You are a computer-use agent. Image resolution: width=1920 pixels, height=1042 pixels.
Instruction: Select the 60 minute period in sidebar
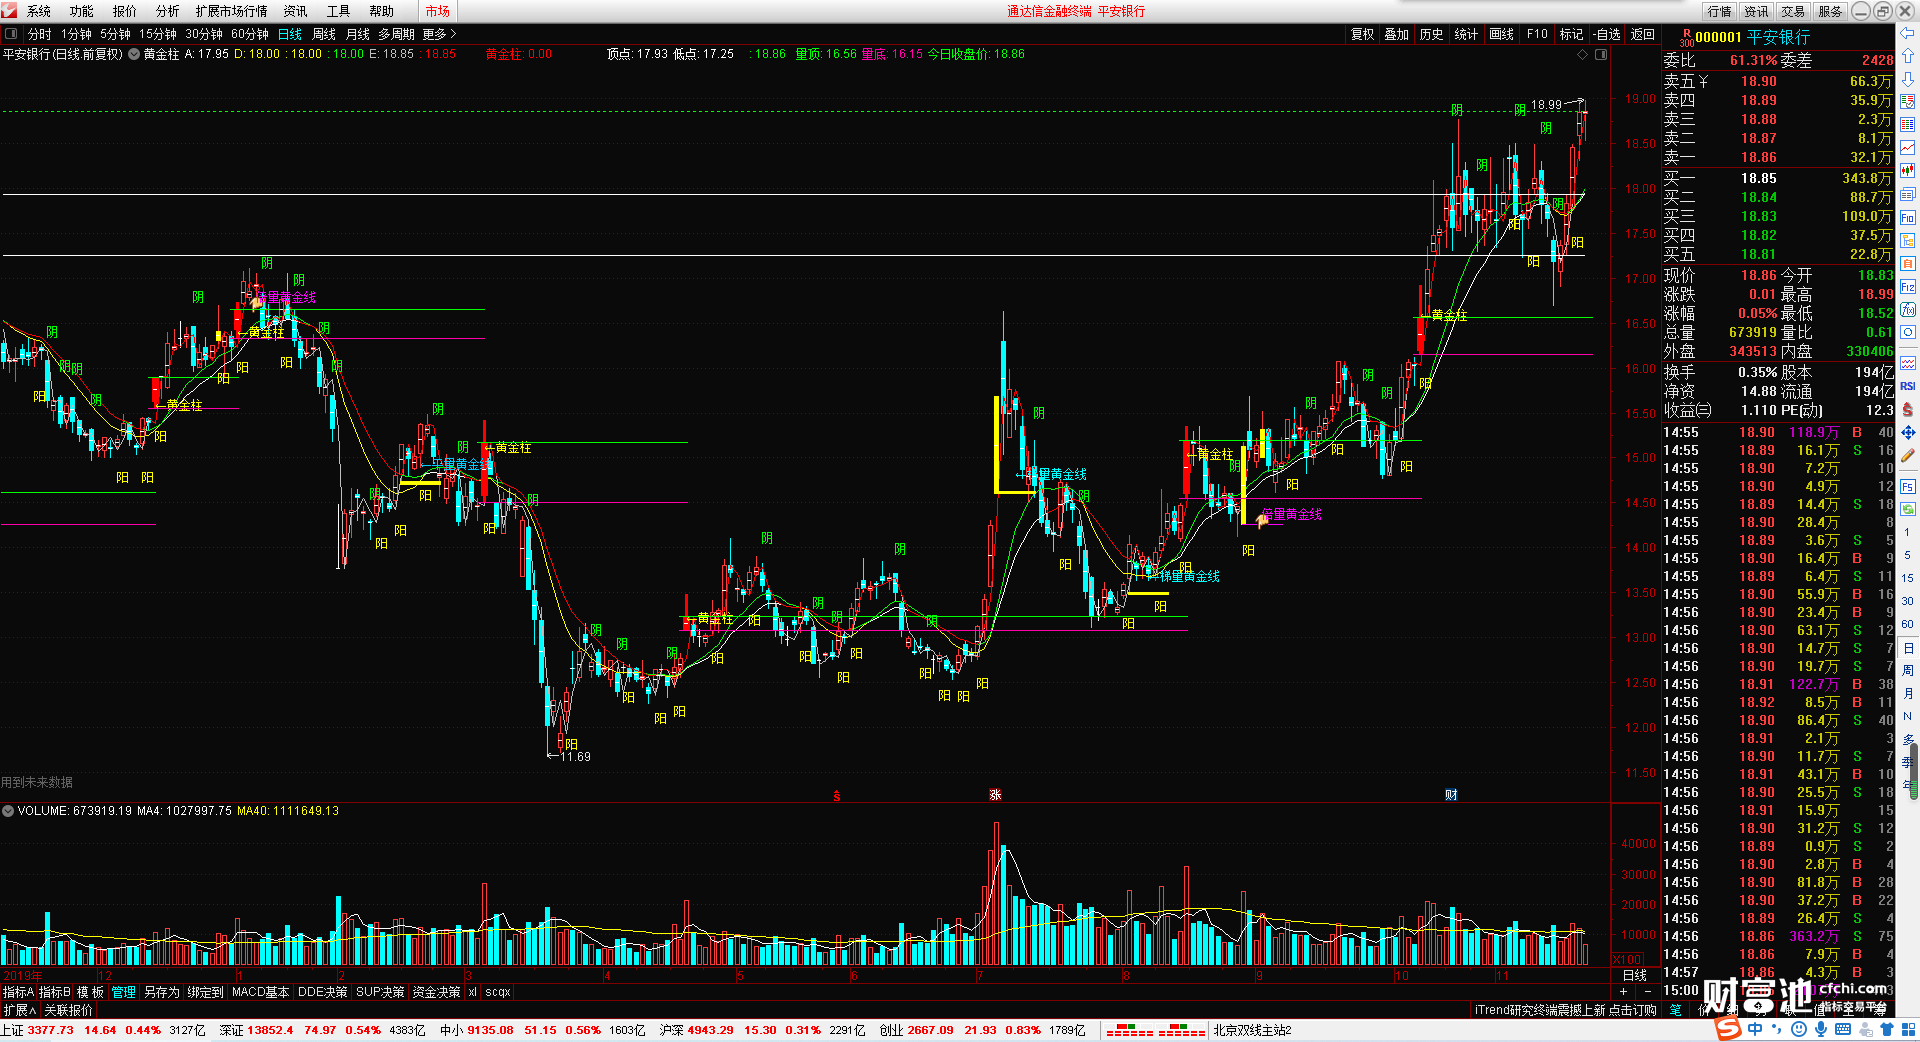tap(1907, 624)
